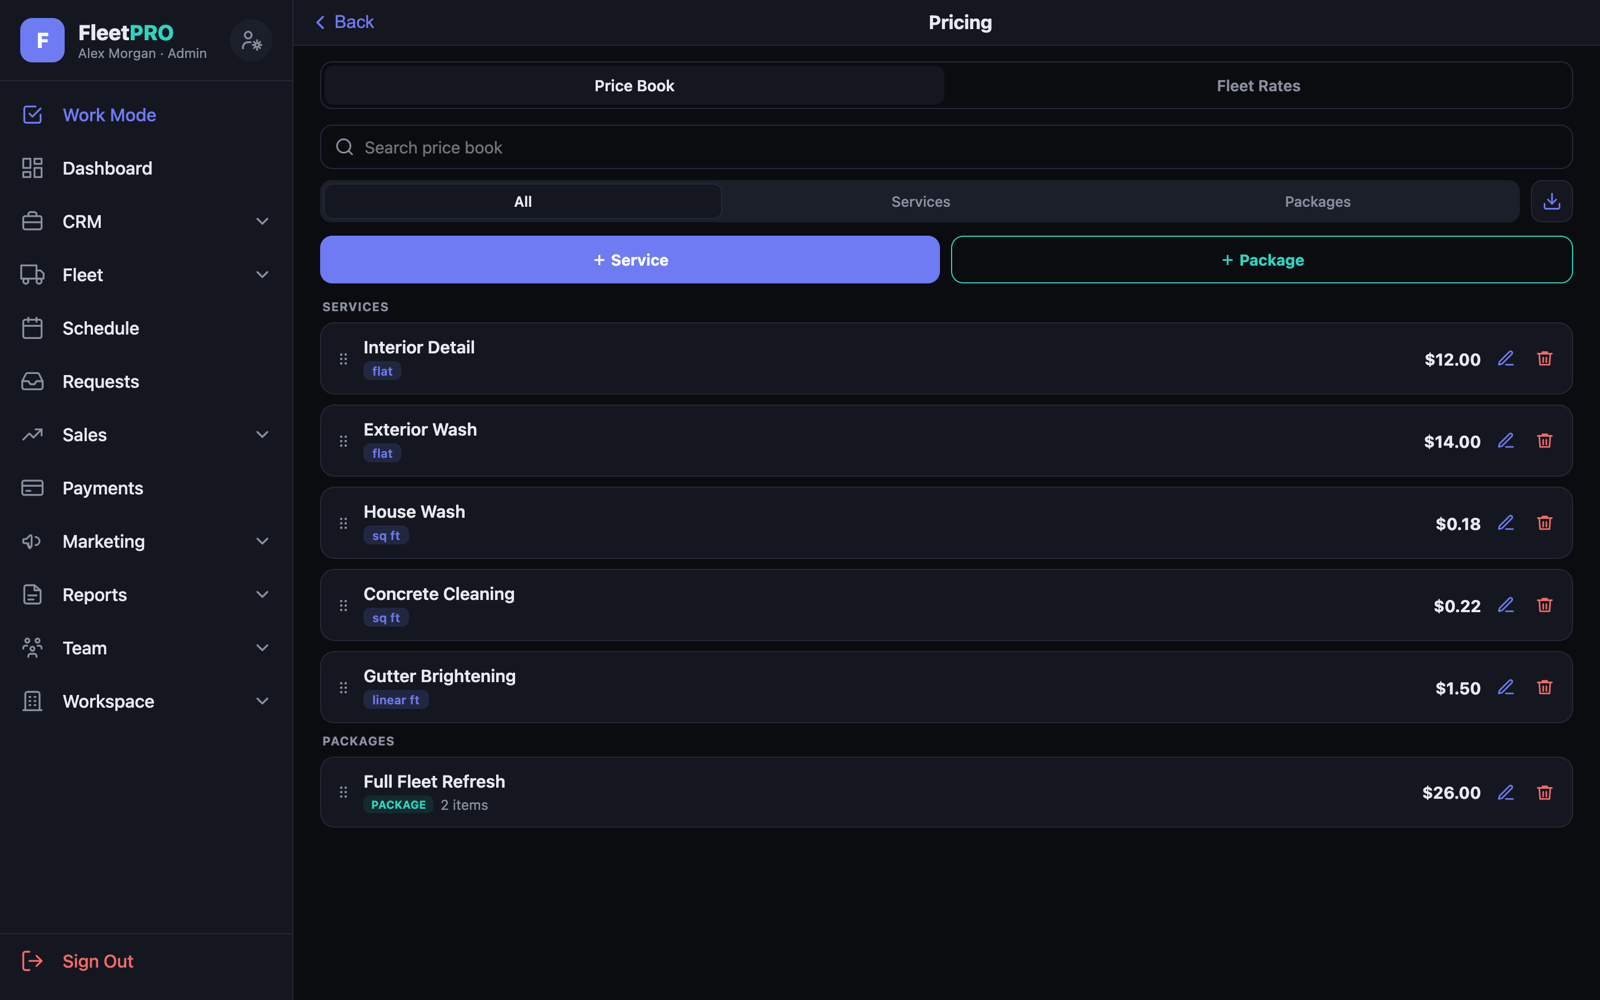Expand the Reports menu chevron
Image resolution: width=1600 pixels, height=1000 pixels.
tap(262, 595)
